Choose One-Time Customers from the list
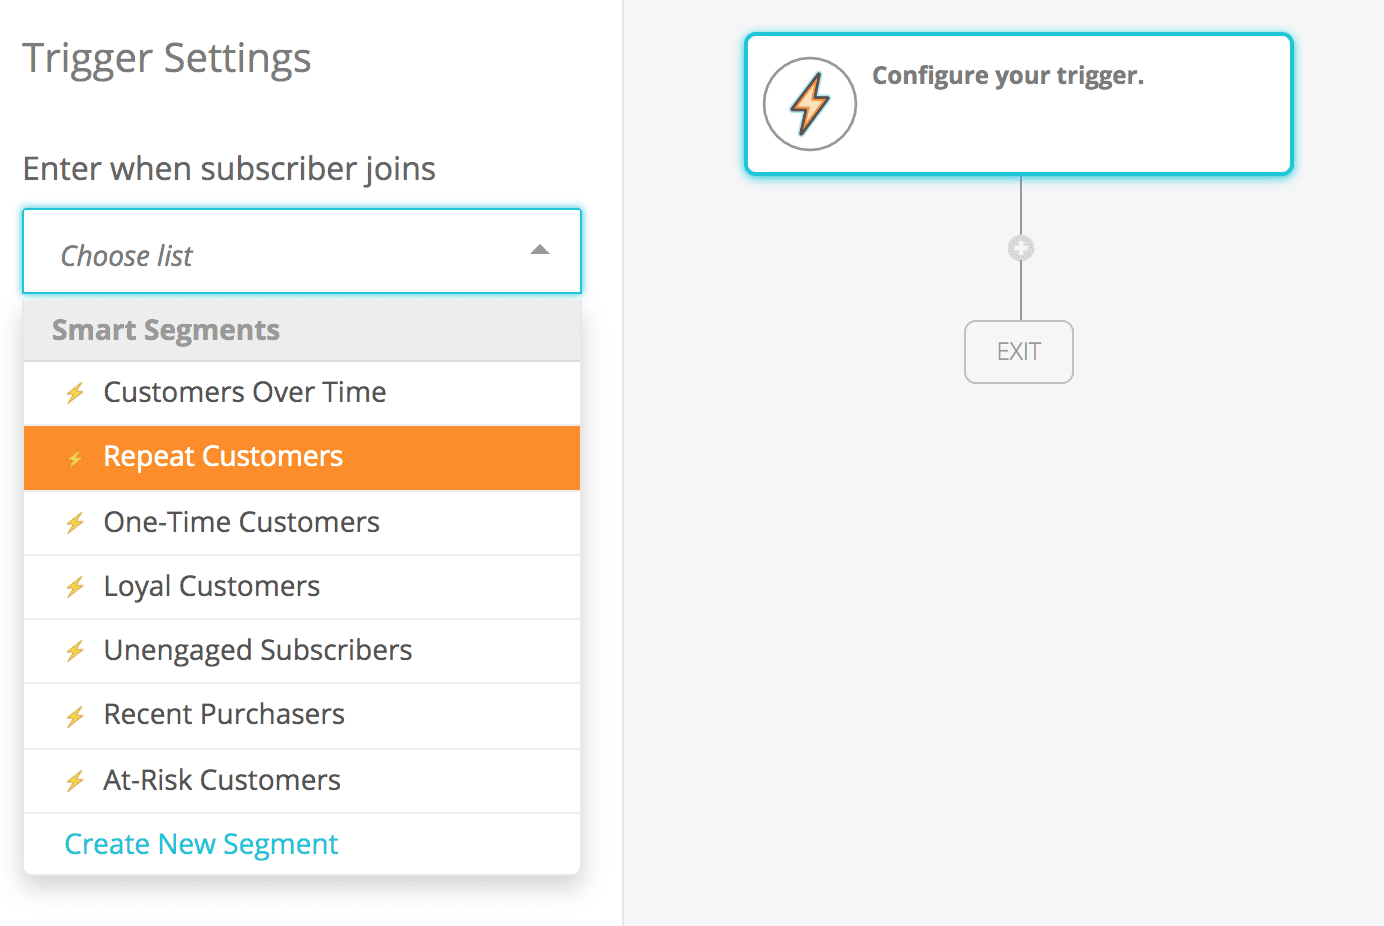This screenshot has height=926, width=1384. click(x=242, y=523)
